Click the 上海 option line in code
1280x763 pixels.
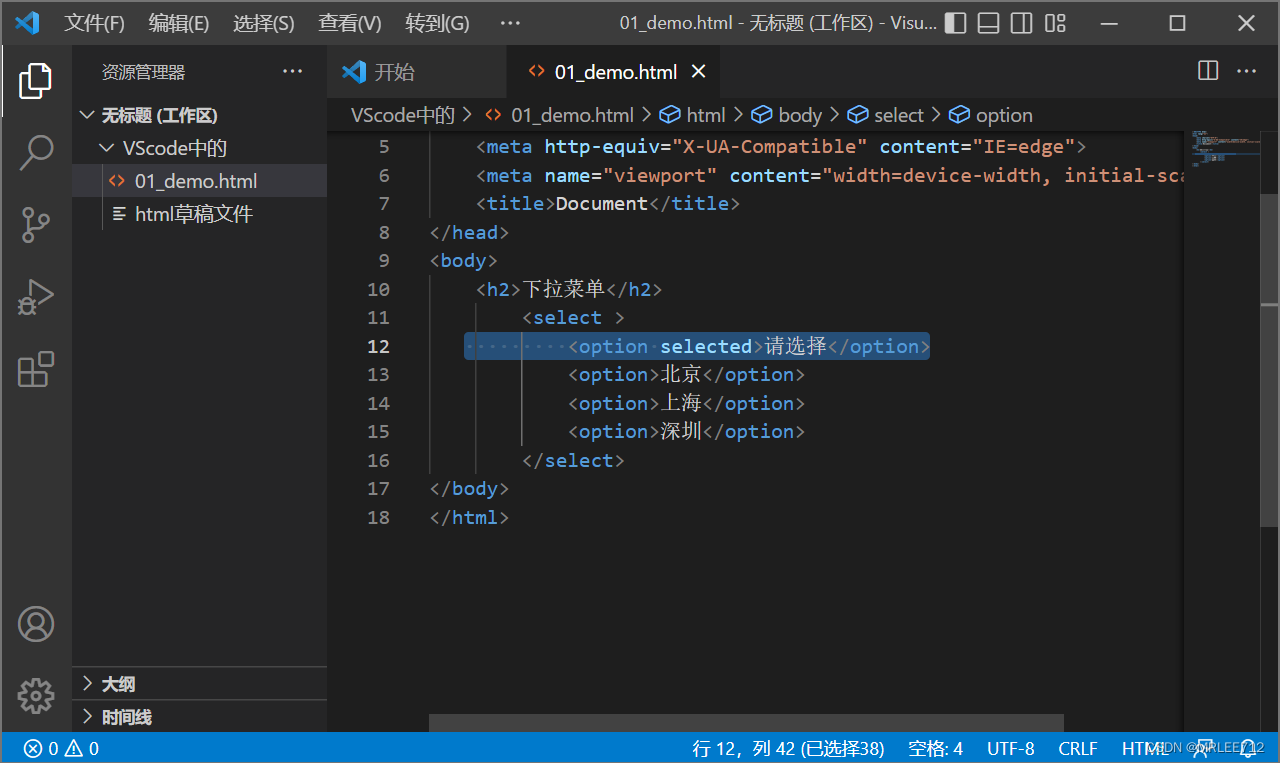click(x=686, y=403)
